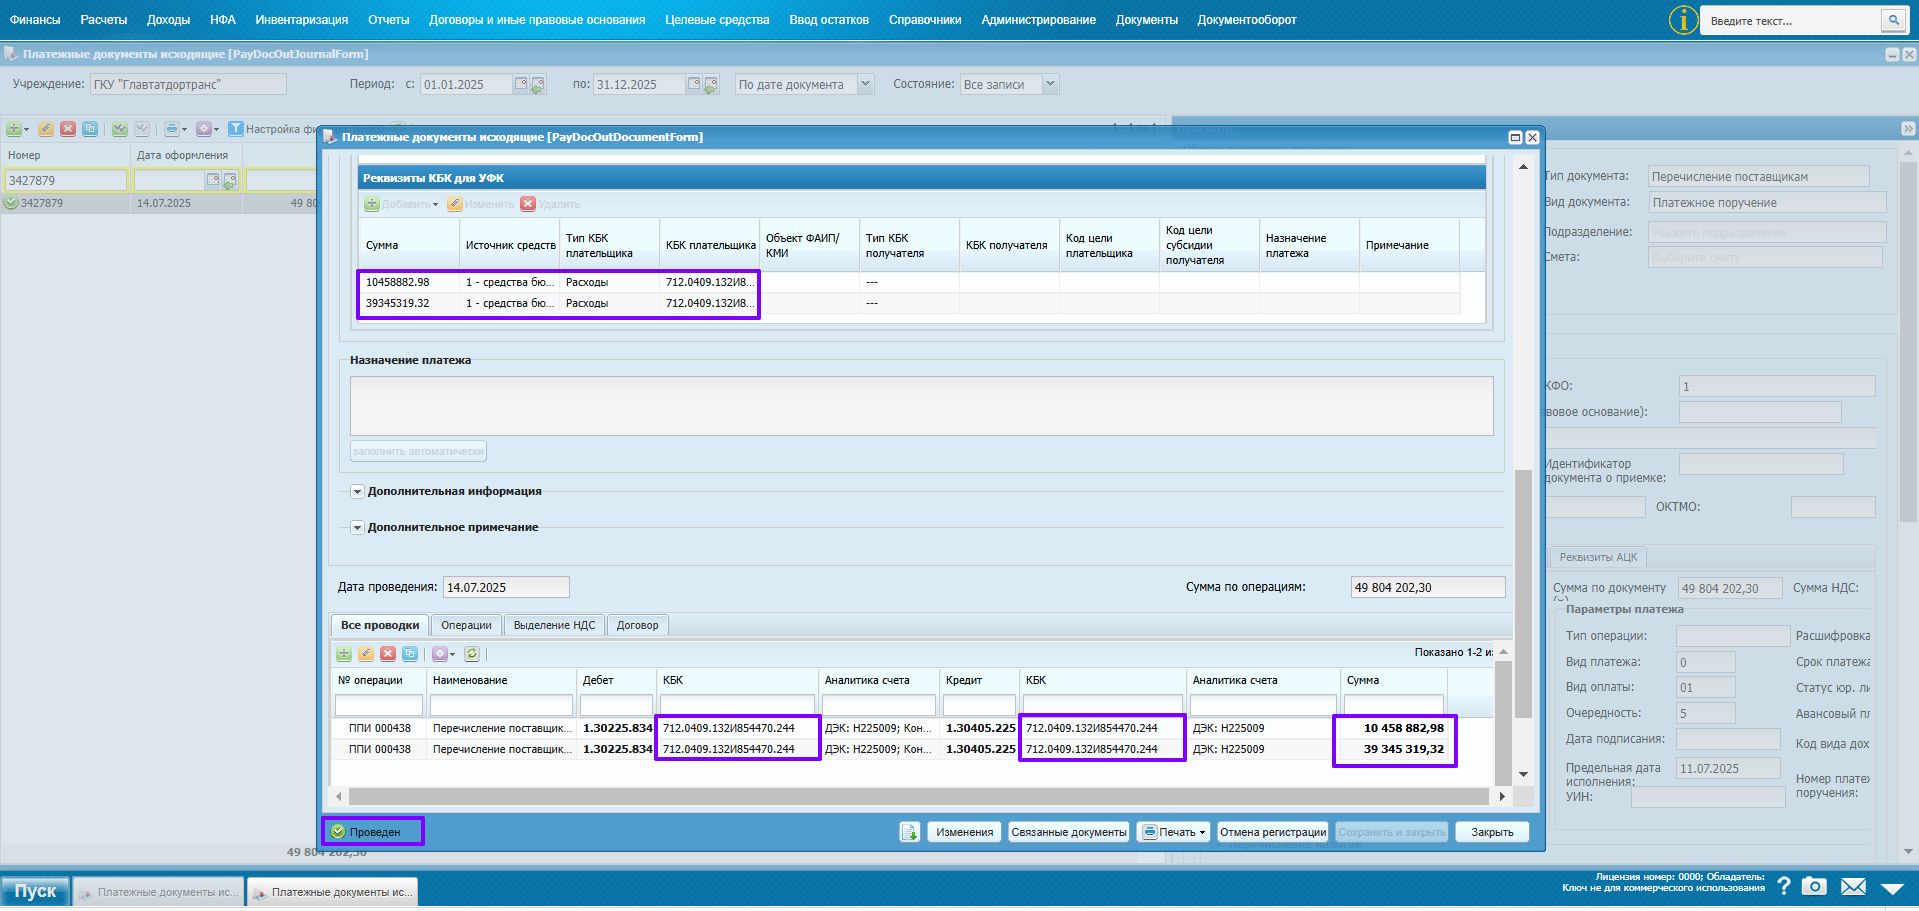Click the Отмена регистрации button
Screen dimensions: 1919x911
1273,832
